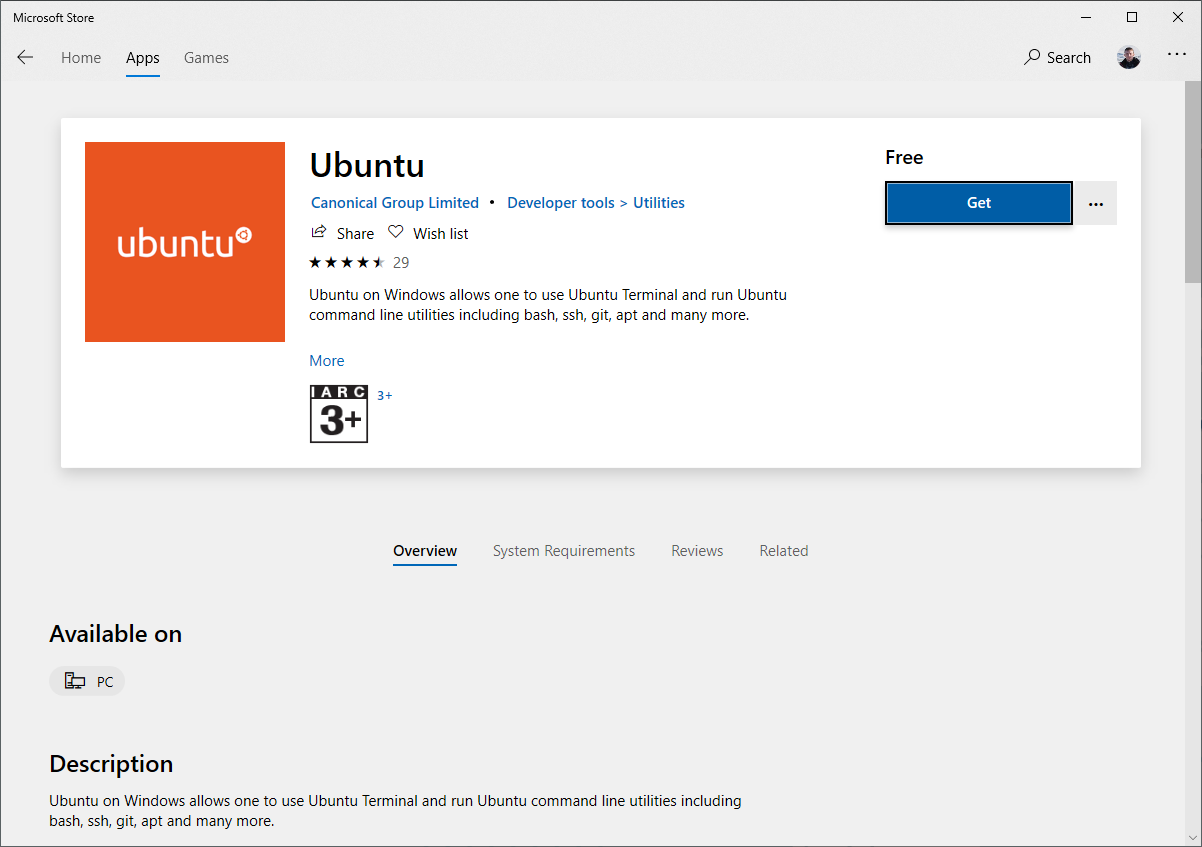Click the Get button
Screen dimensions: 1202x847
click(979, 203)
